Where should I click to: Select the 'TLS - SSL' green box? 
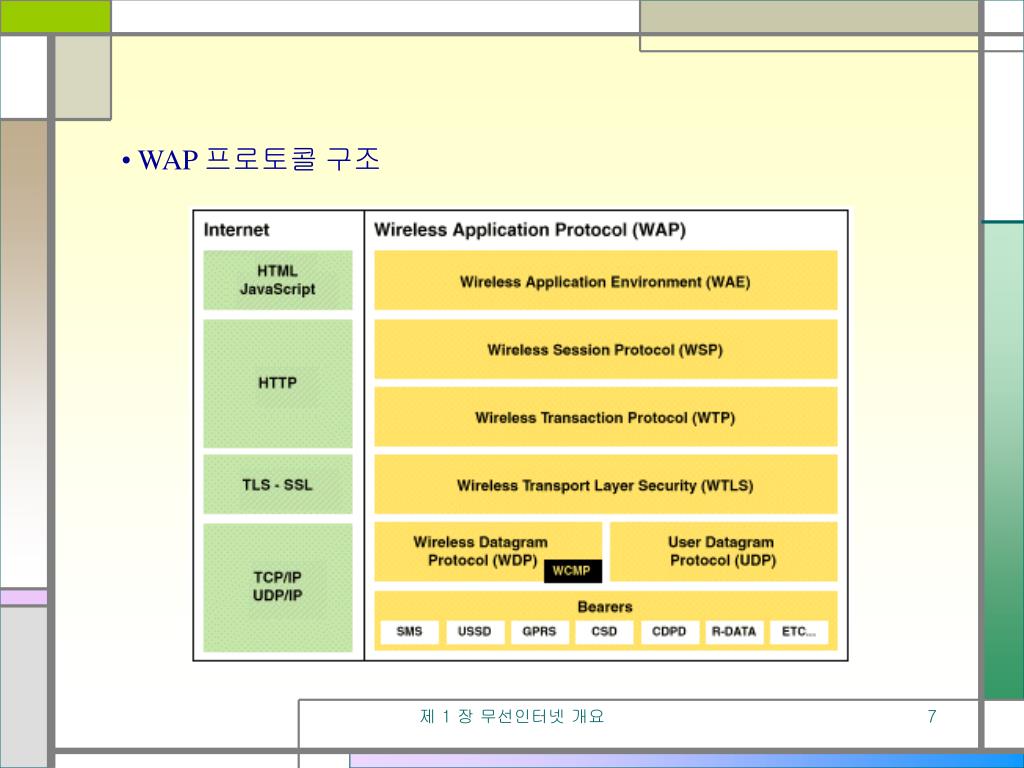[x=278, y=485]
